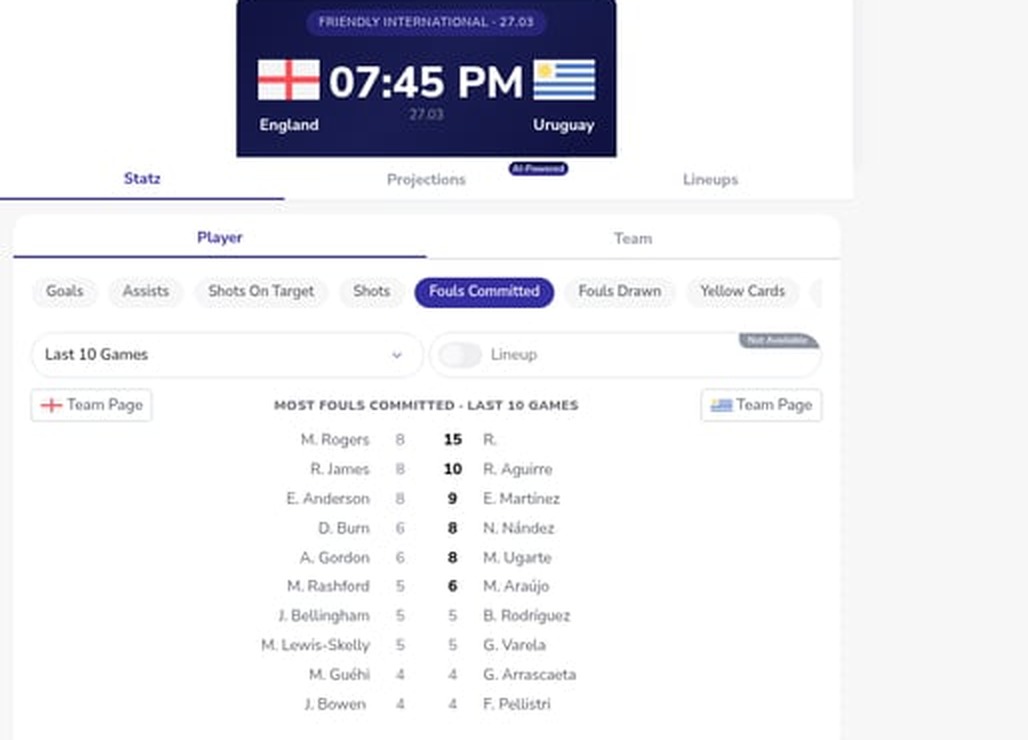Image resolution: width=1028 pixels, height=740 pixels.
Task: Select the Team stats tab
Action: (x=633, y=238)
